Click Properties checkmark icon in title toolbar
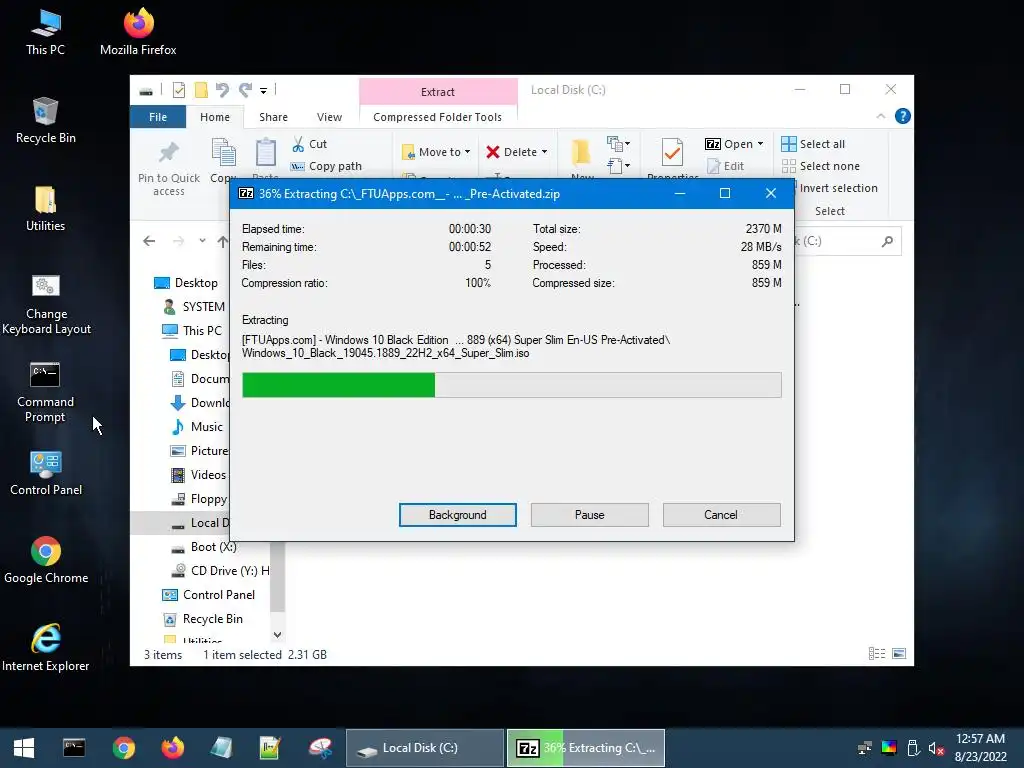 click(x=179, y=89)
